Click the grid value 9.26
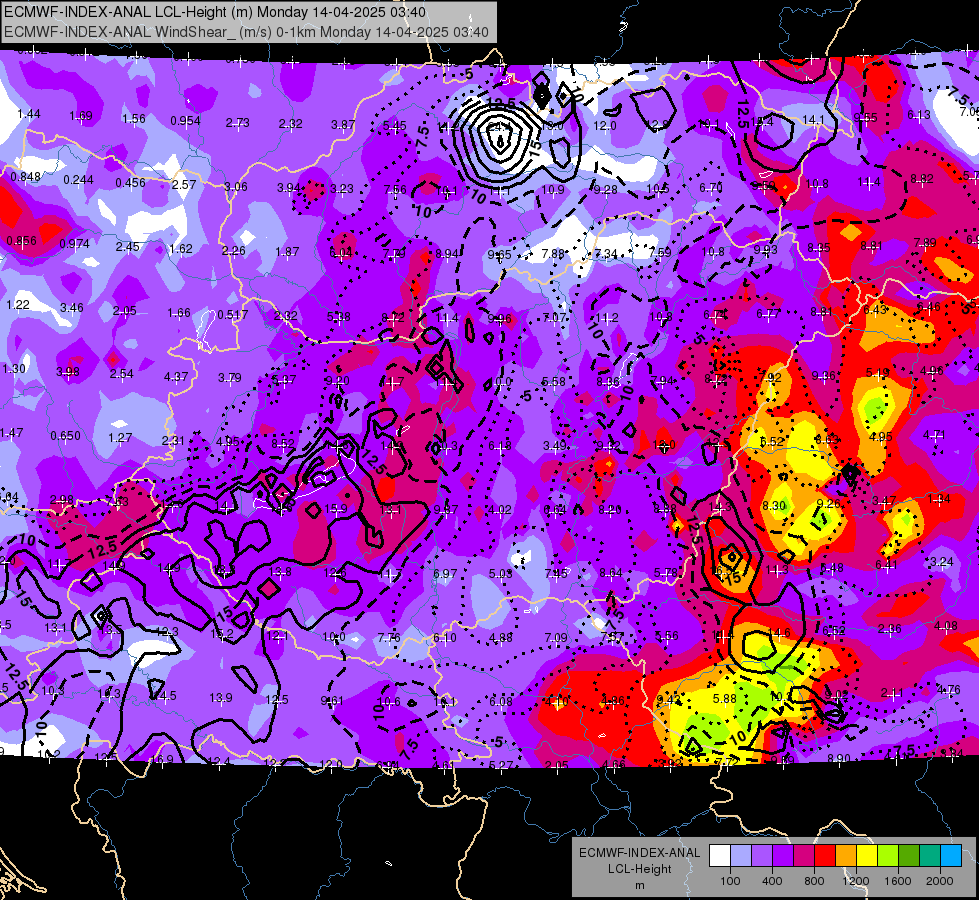 829,503
